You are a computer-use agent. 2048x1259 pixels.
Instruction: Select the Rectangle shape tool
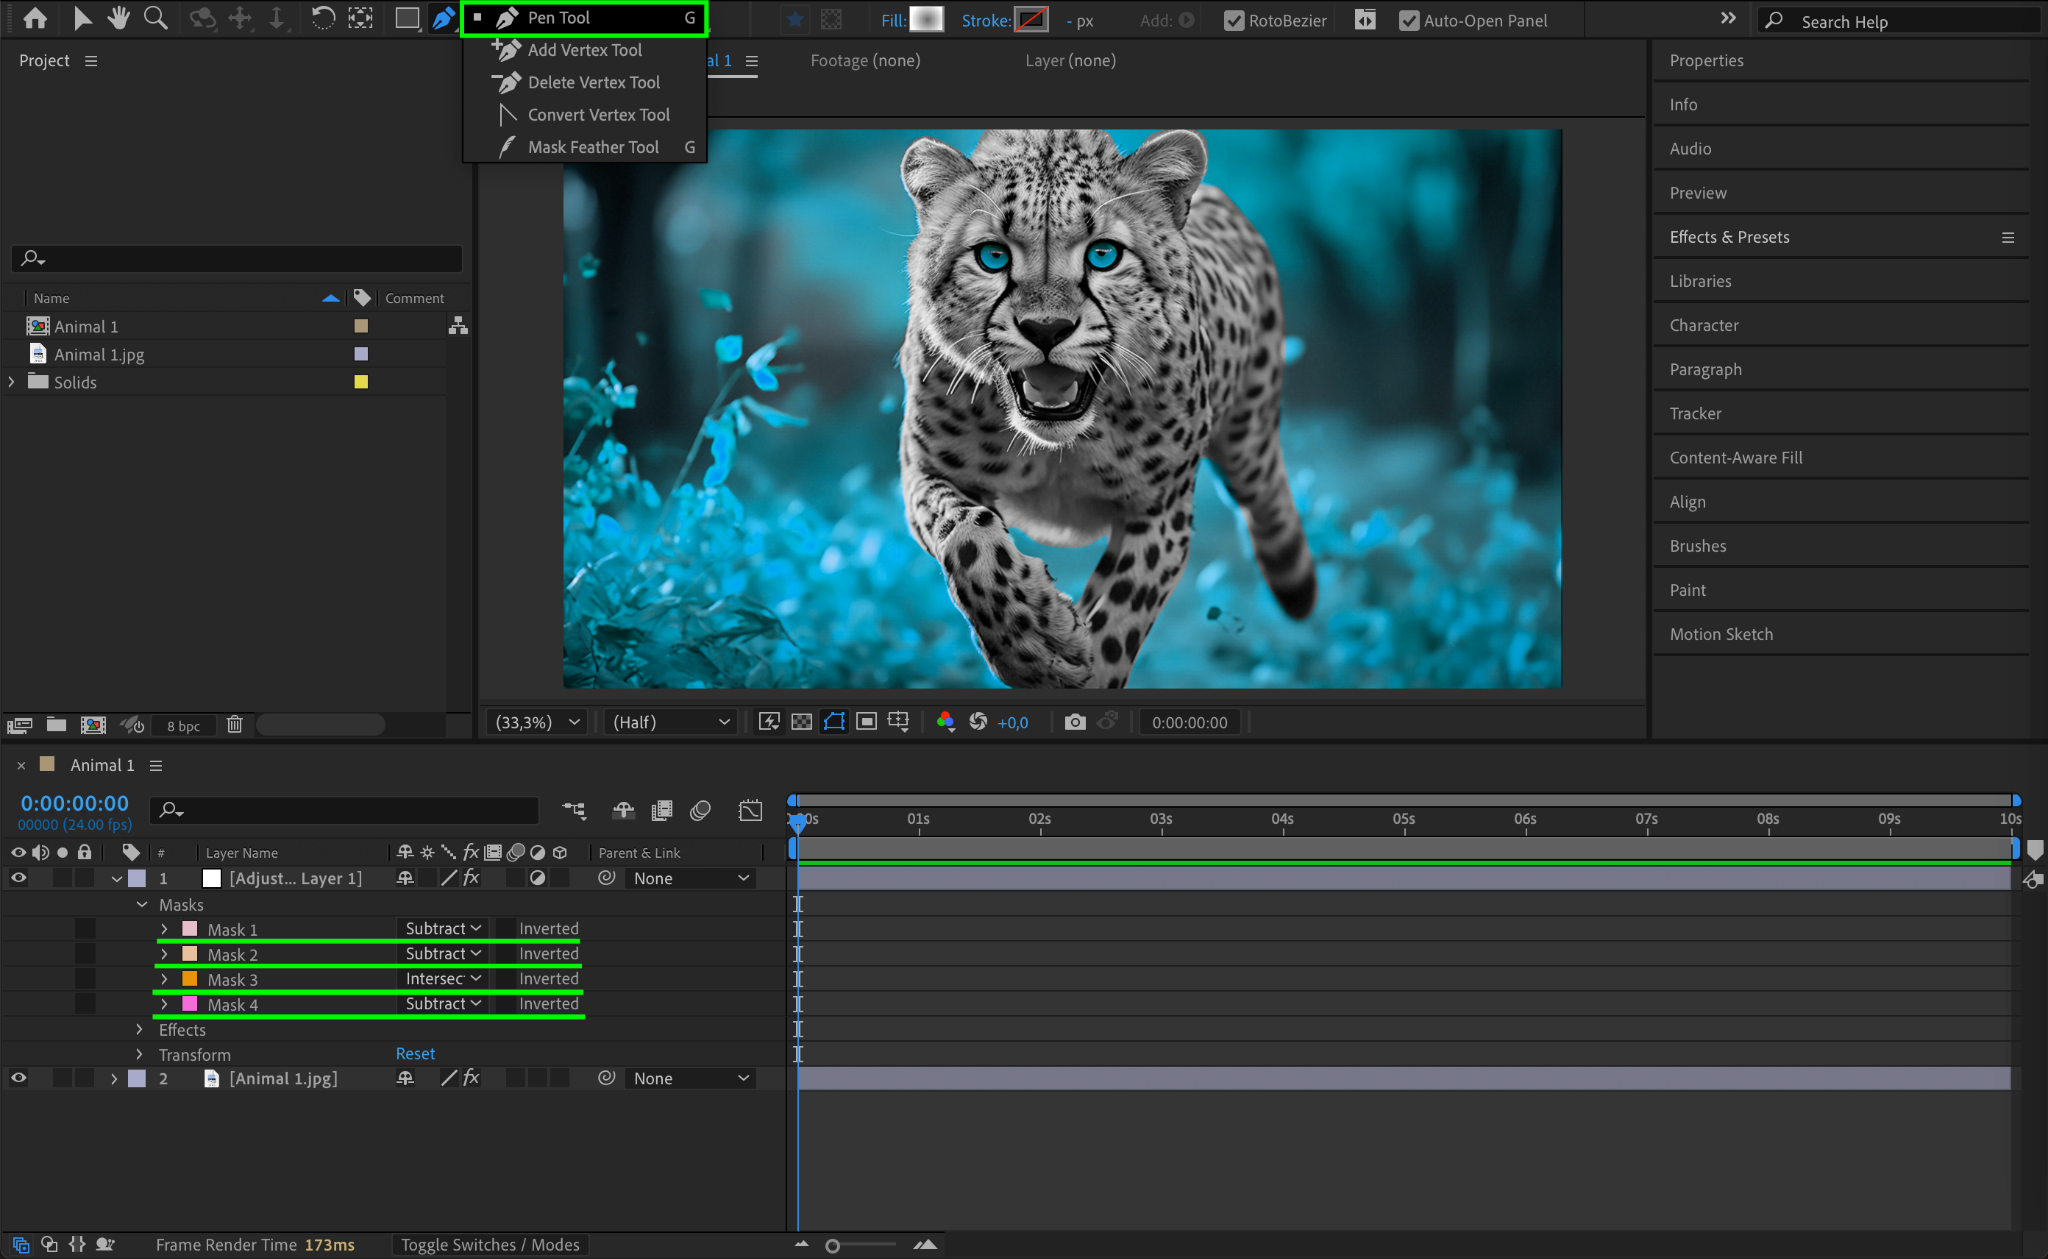tap(406, 18)
